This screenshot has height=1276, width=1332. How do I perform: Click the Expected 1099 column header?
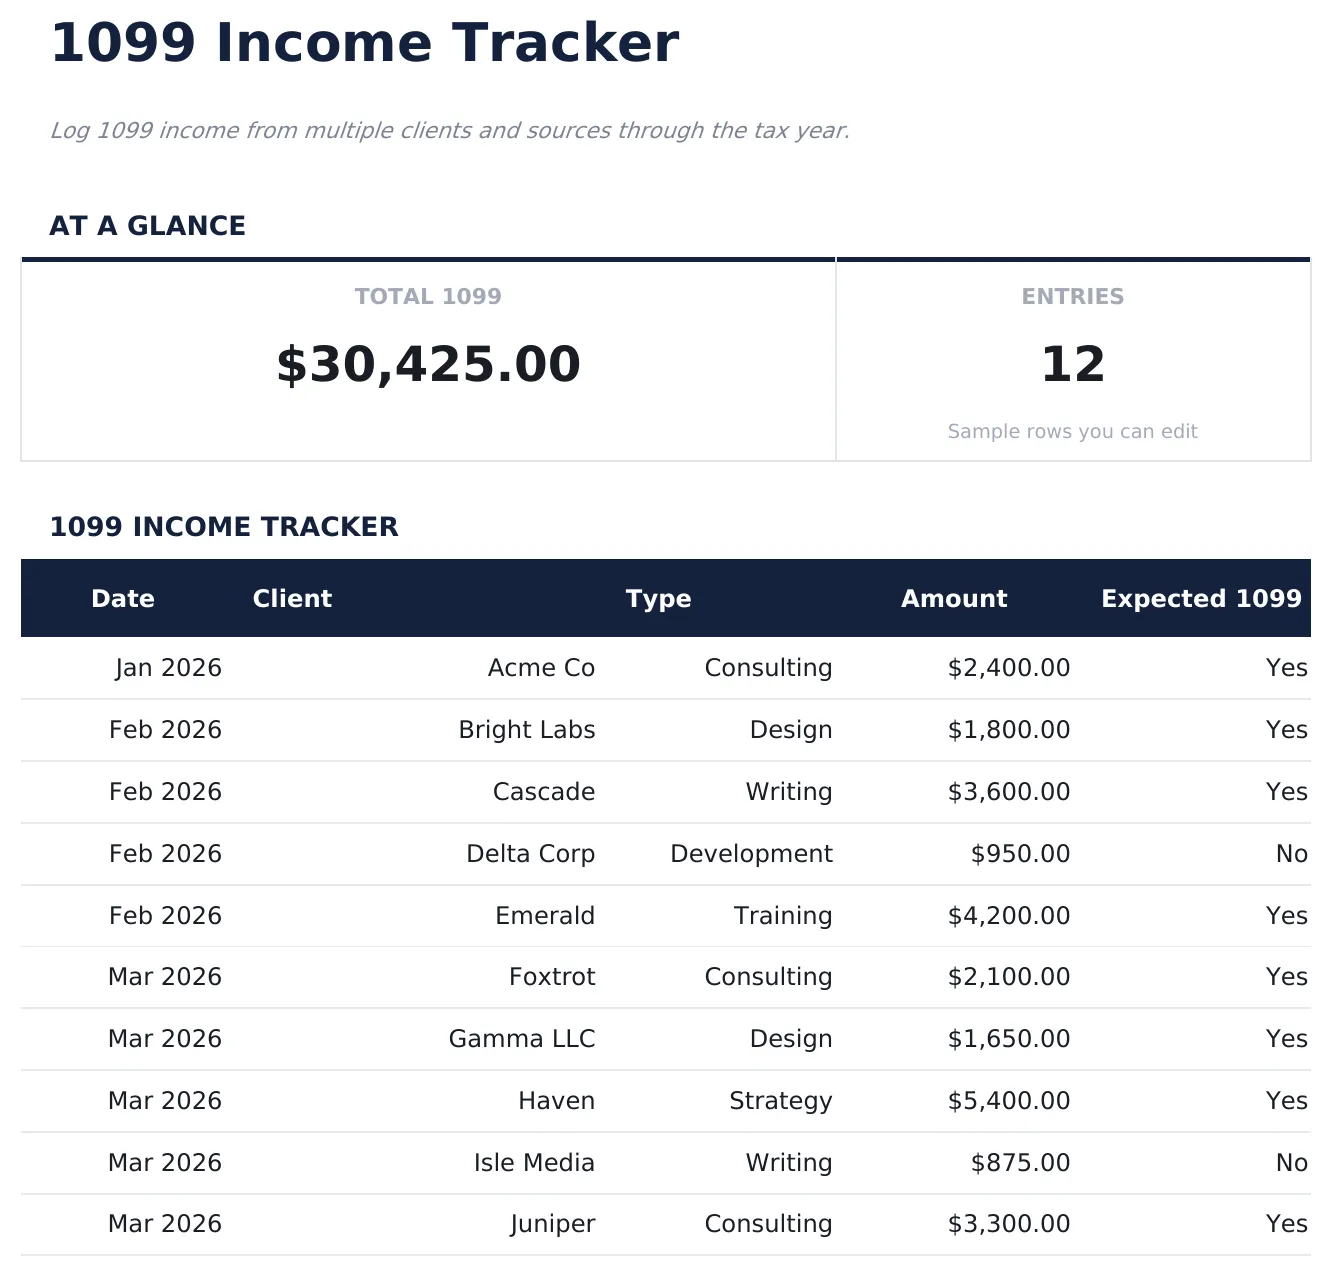point(1201,598)
